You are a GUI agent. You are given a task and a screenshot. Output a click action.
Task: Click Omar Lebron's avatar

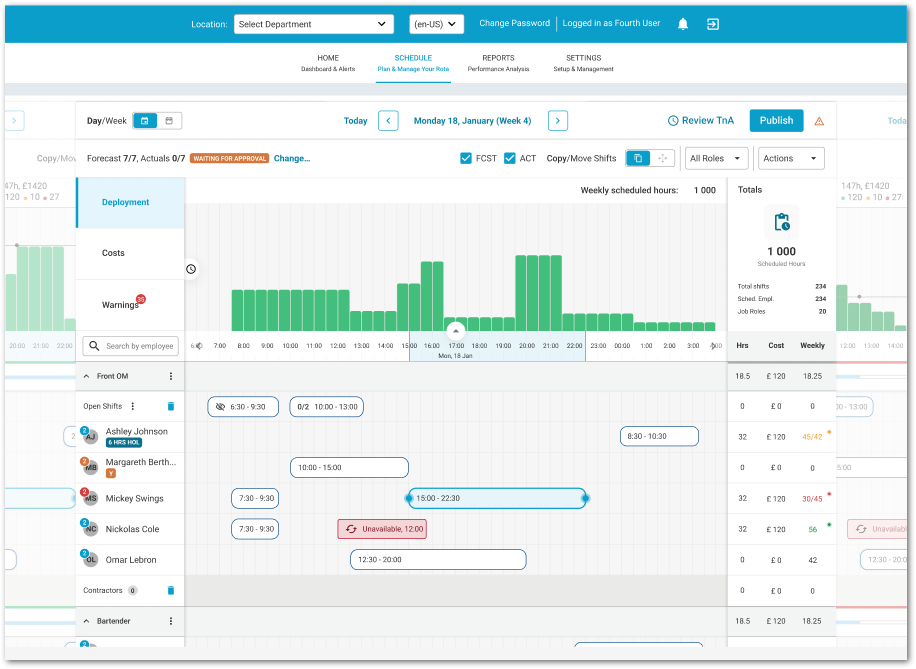tap(90, 559)
